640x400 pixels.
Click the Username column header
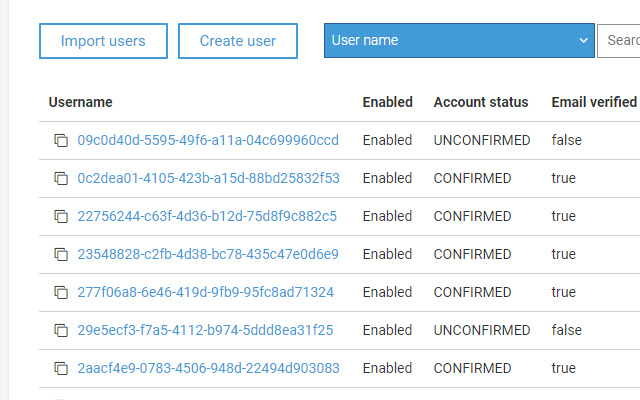pos(80,102)
